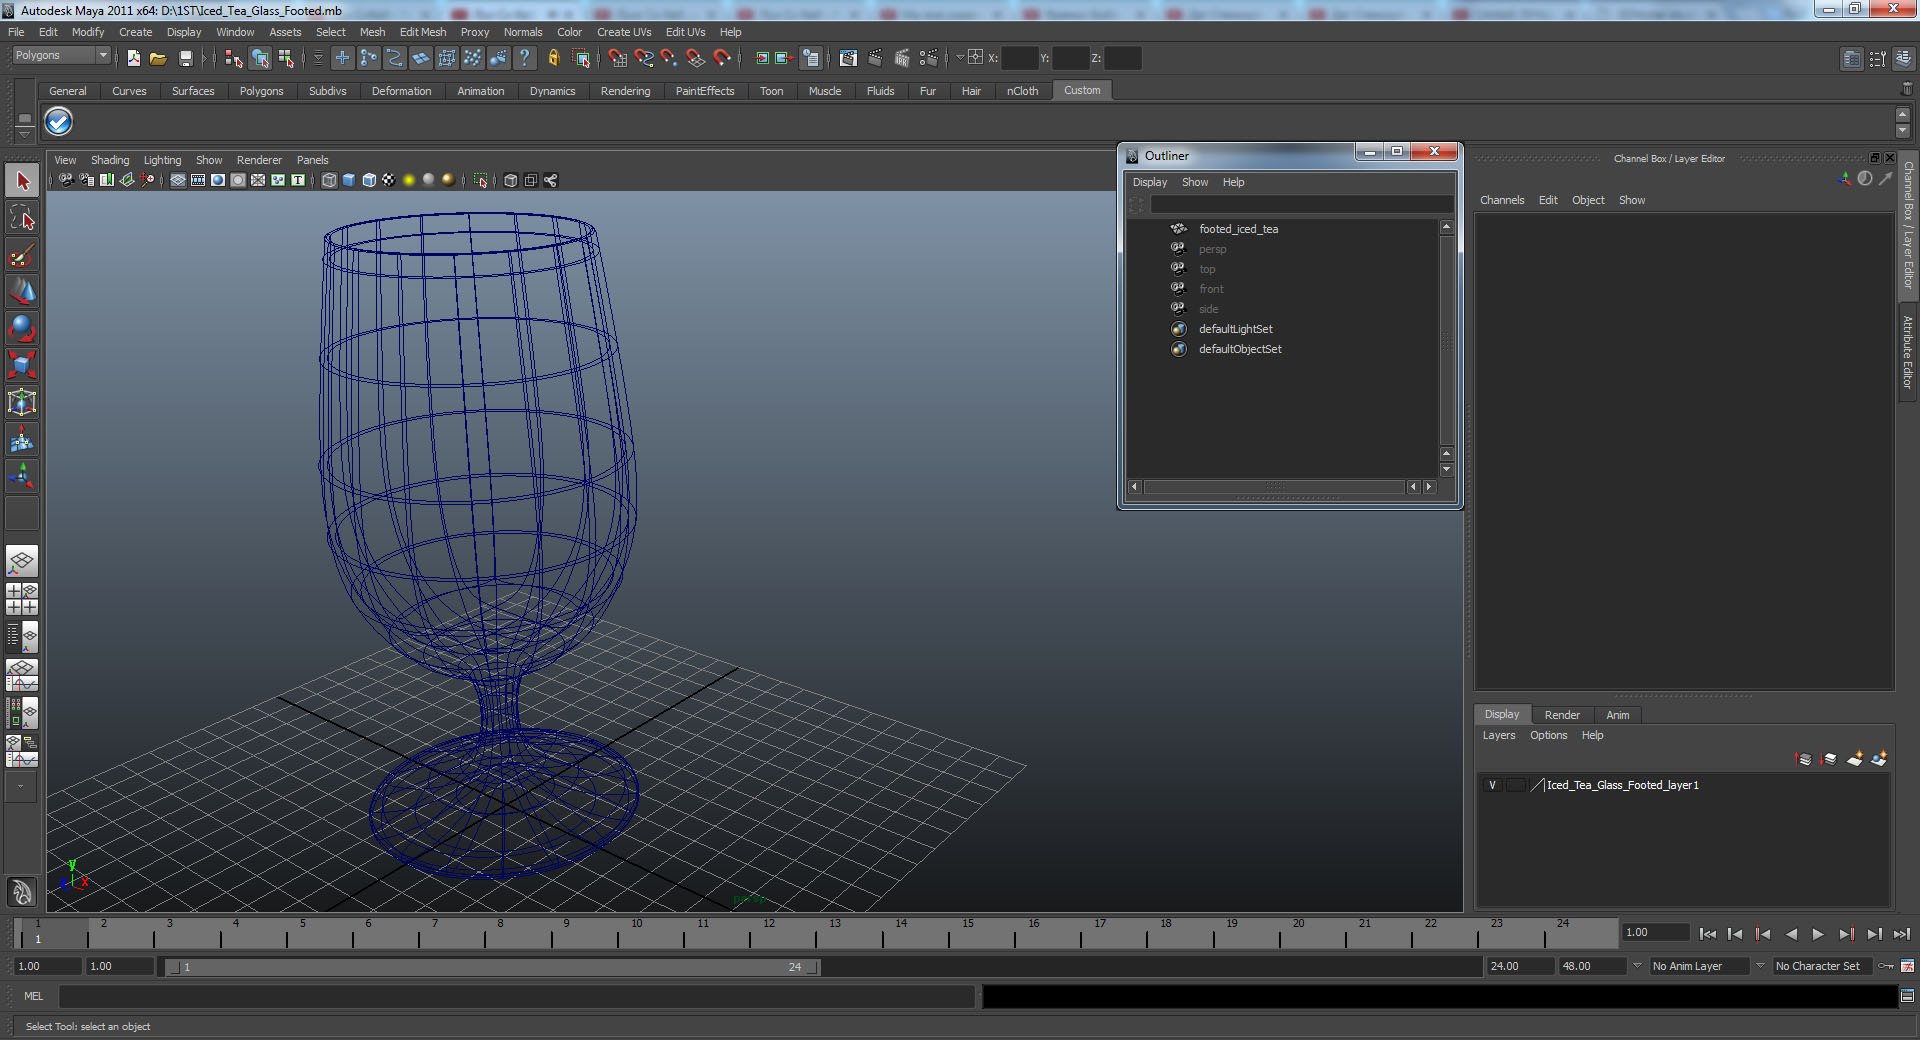Viewport: 1920px width, 1040px height.
Task: Open the viewport Shading menu
Action: (x=110, y=160)
